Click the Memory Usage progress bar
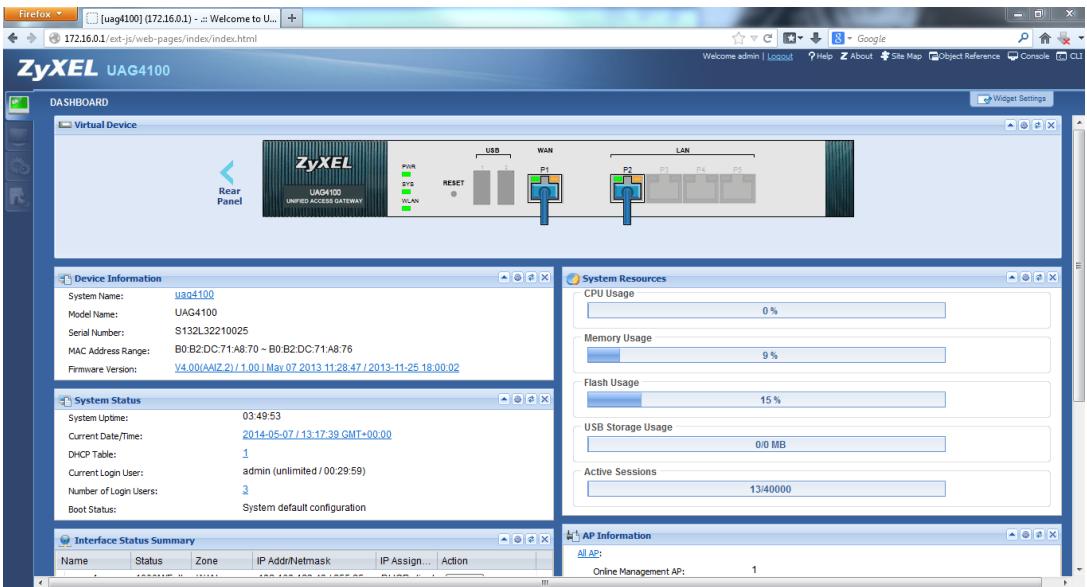This screenshot has height=587, width=1087. point(766,356)
